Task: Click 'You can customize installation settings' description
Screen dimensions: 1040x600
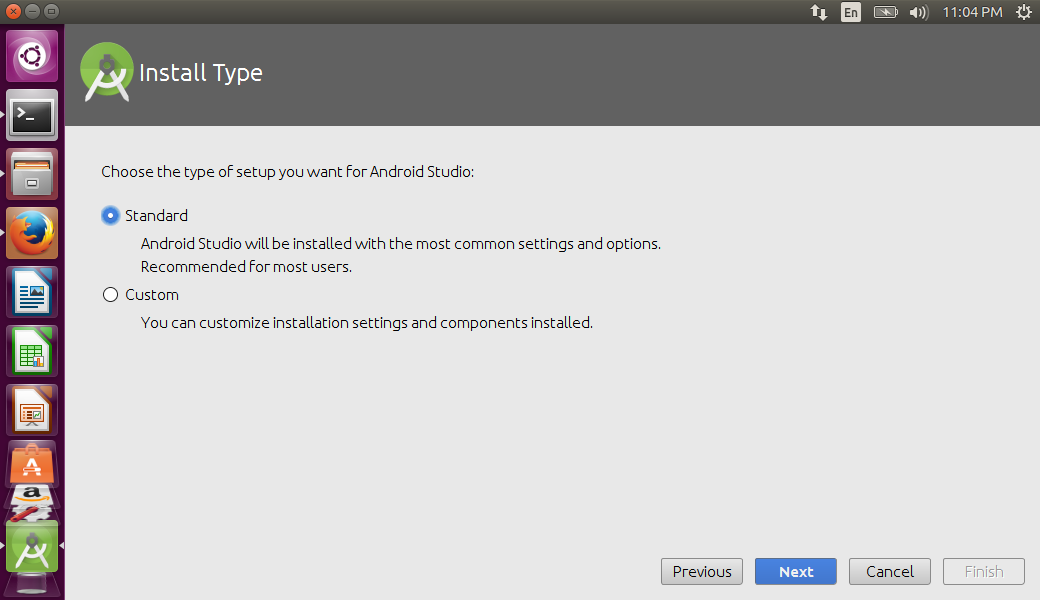Action: pos(367,323)
